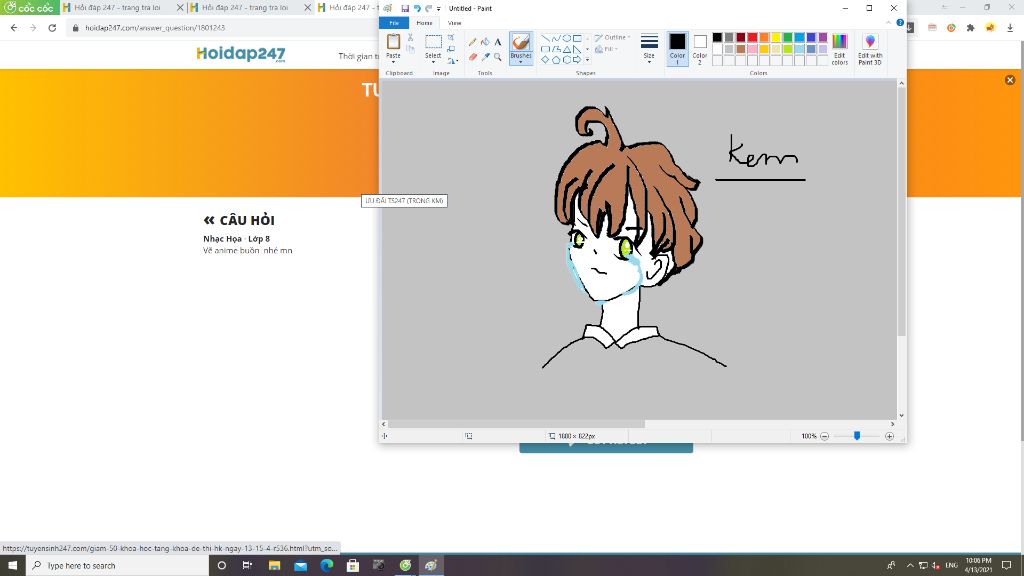The width and height of the screenshot is (1024, 576).
Task: Choose the Triangle shape in Shapes gallery
Action: point(567,49)
